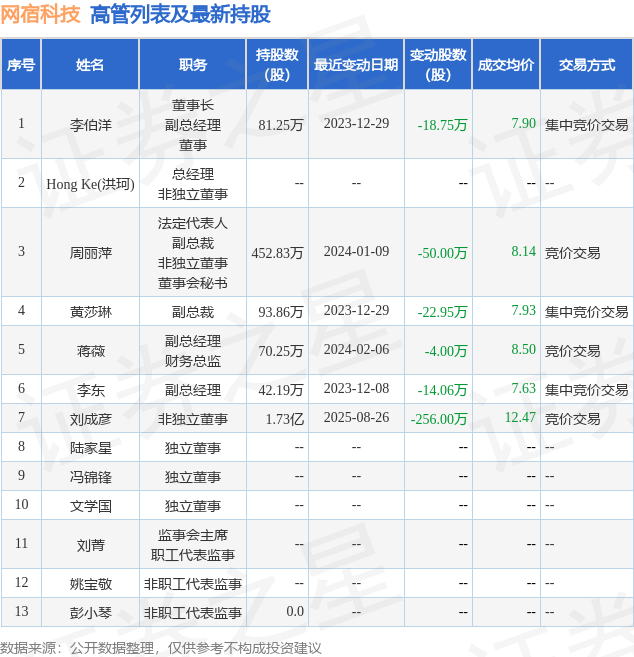The width and height of the screenshot is (634, 657).
Task: Click the name 彭小琴 in row 13
Action: [x=91, y=613]
